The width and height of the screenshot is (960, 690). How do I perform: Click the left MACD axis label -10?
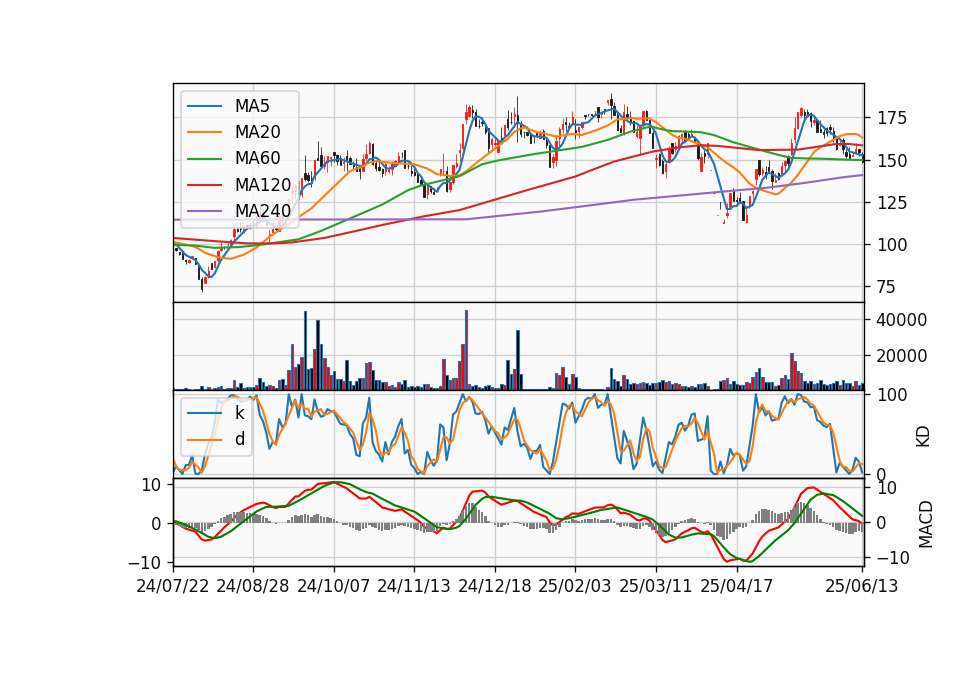click(x=144, y=563)
